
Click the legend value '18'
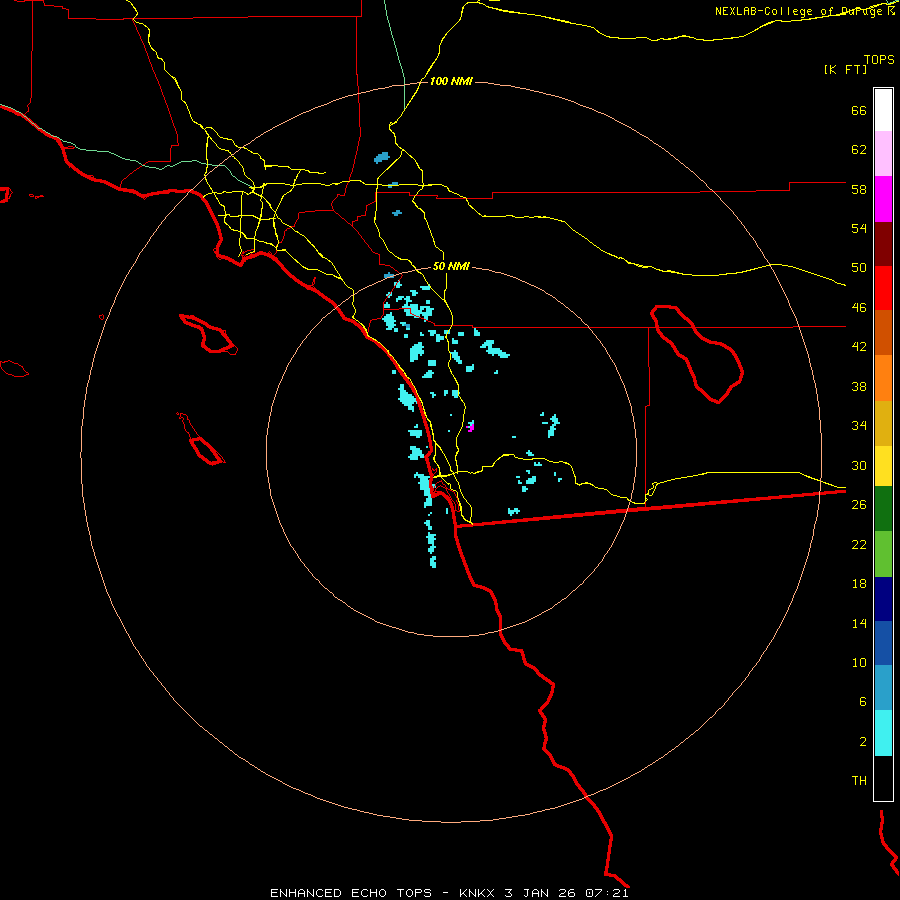click(x=859, y=584)
